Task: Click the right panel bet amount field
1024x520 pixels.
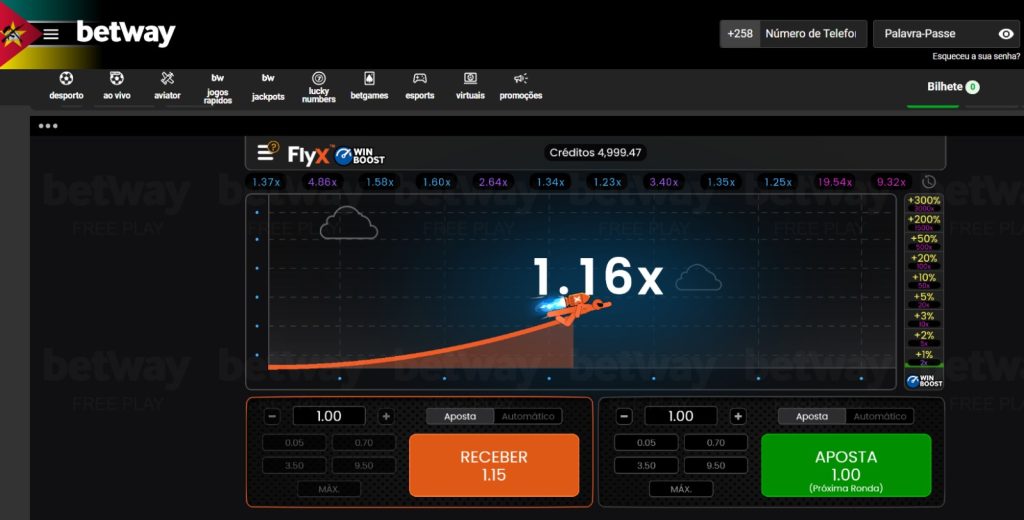Action: [x=680, y=416]
